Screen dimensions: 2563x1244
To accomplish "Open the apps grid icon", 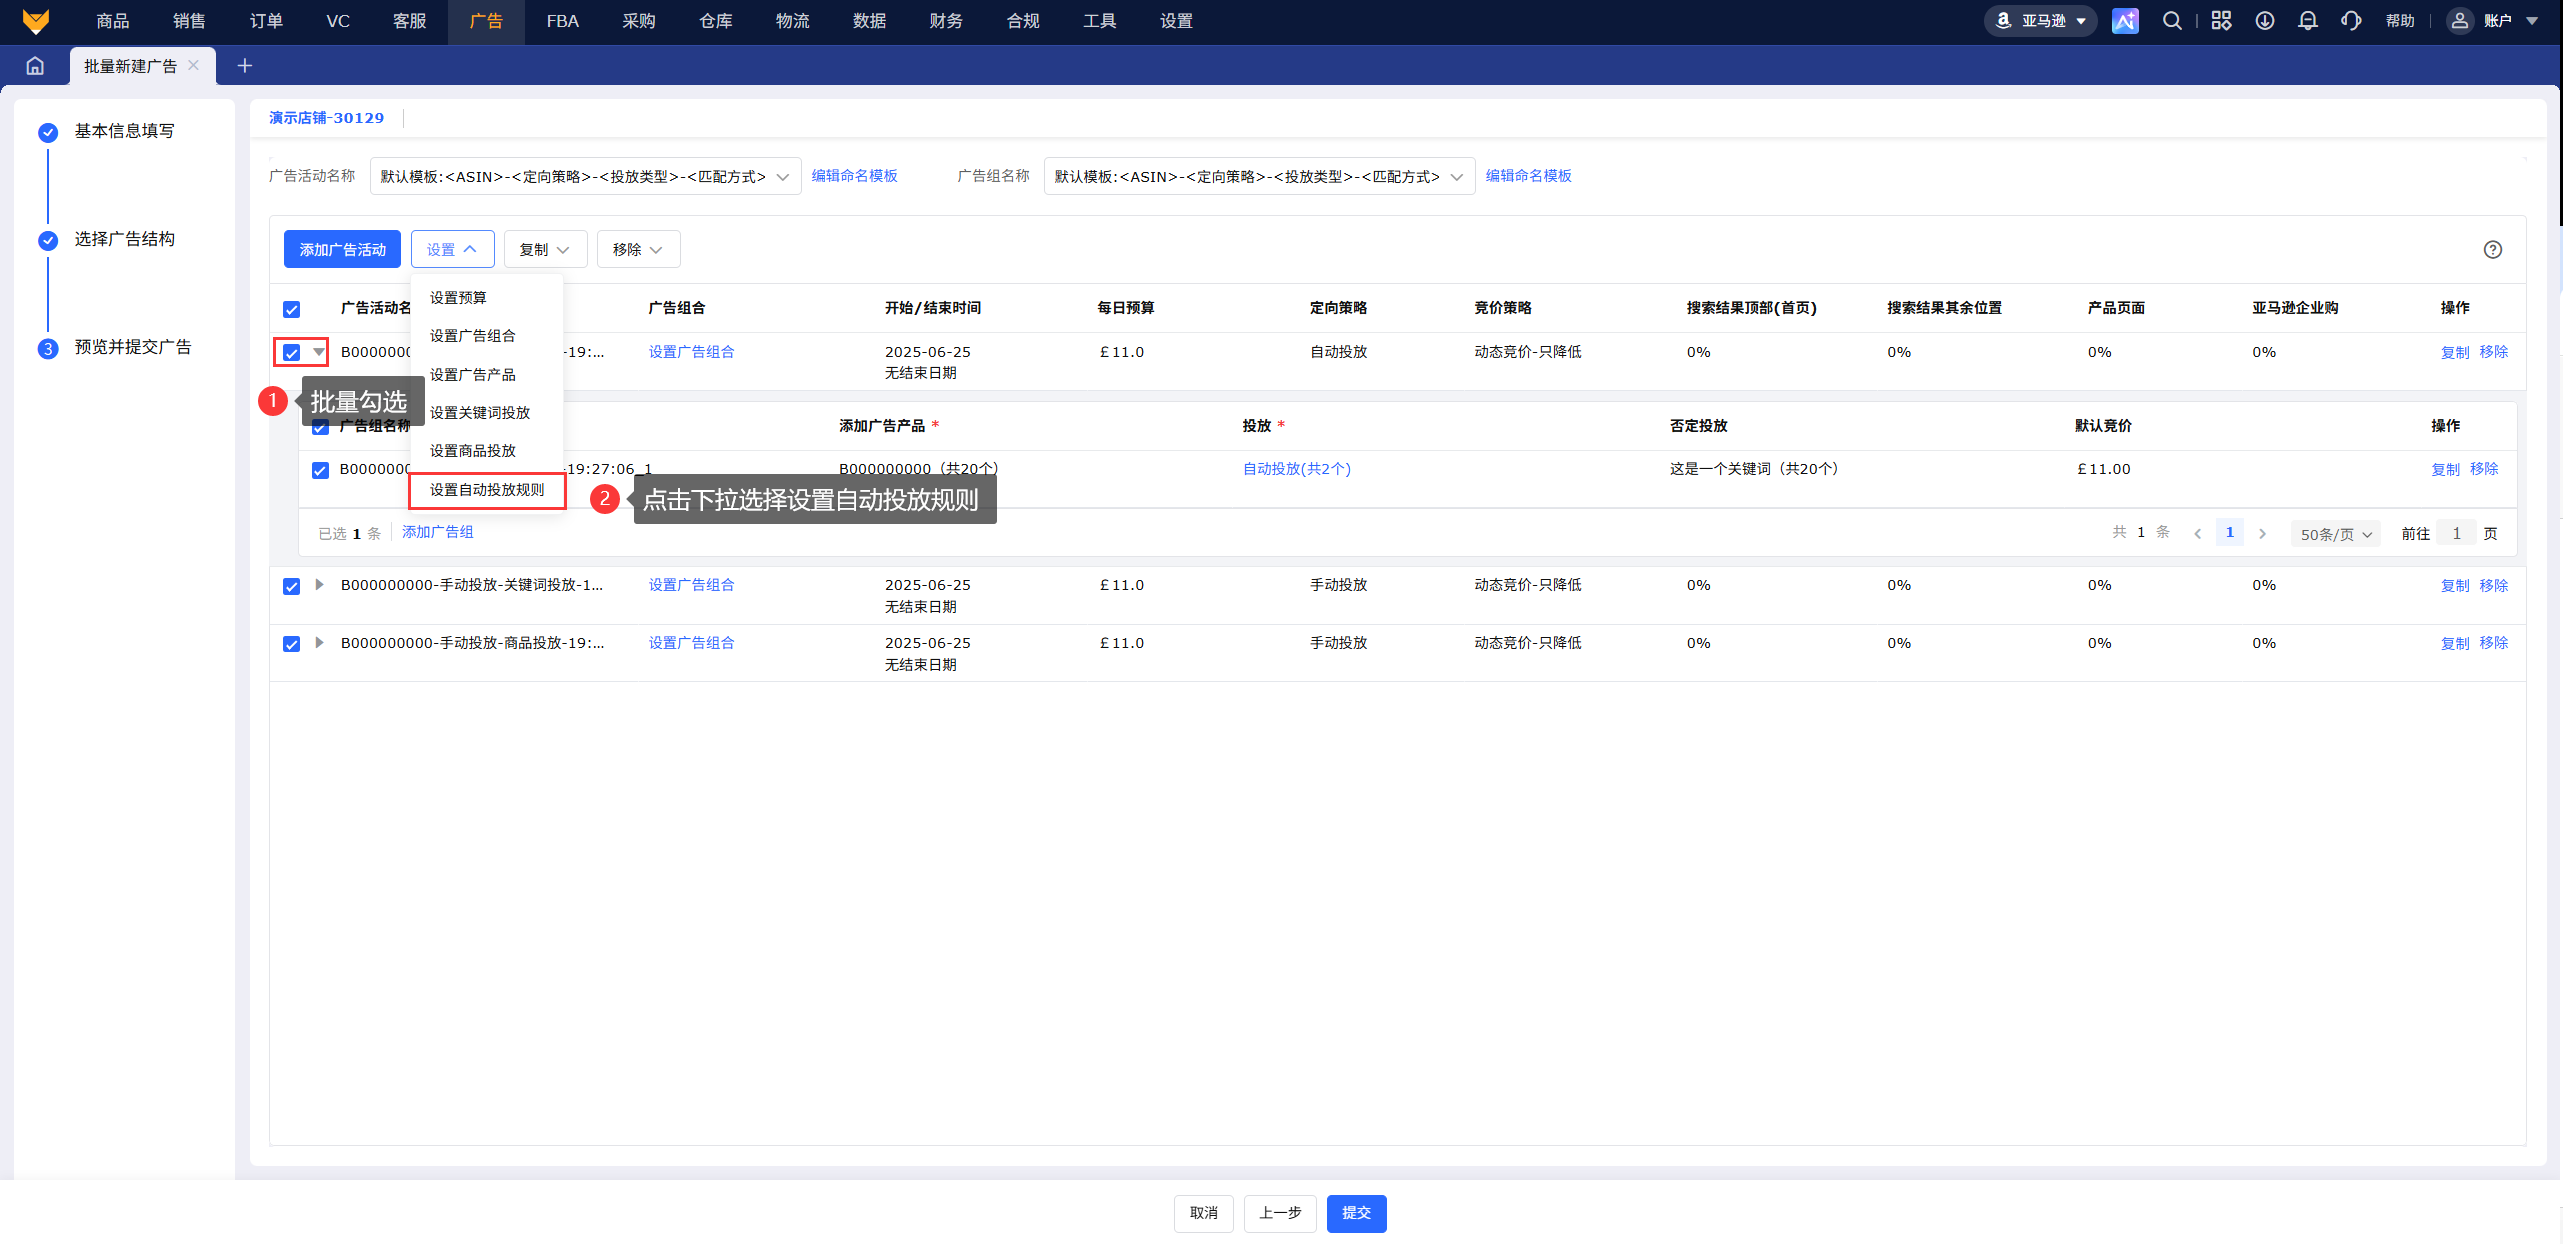I will 2221,21.
